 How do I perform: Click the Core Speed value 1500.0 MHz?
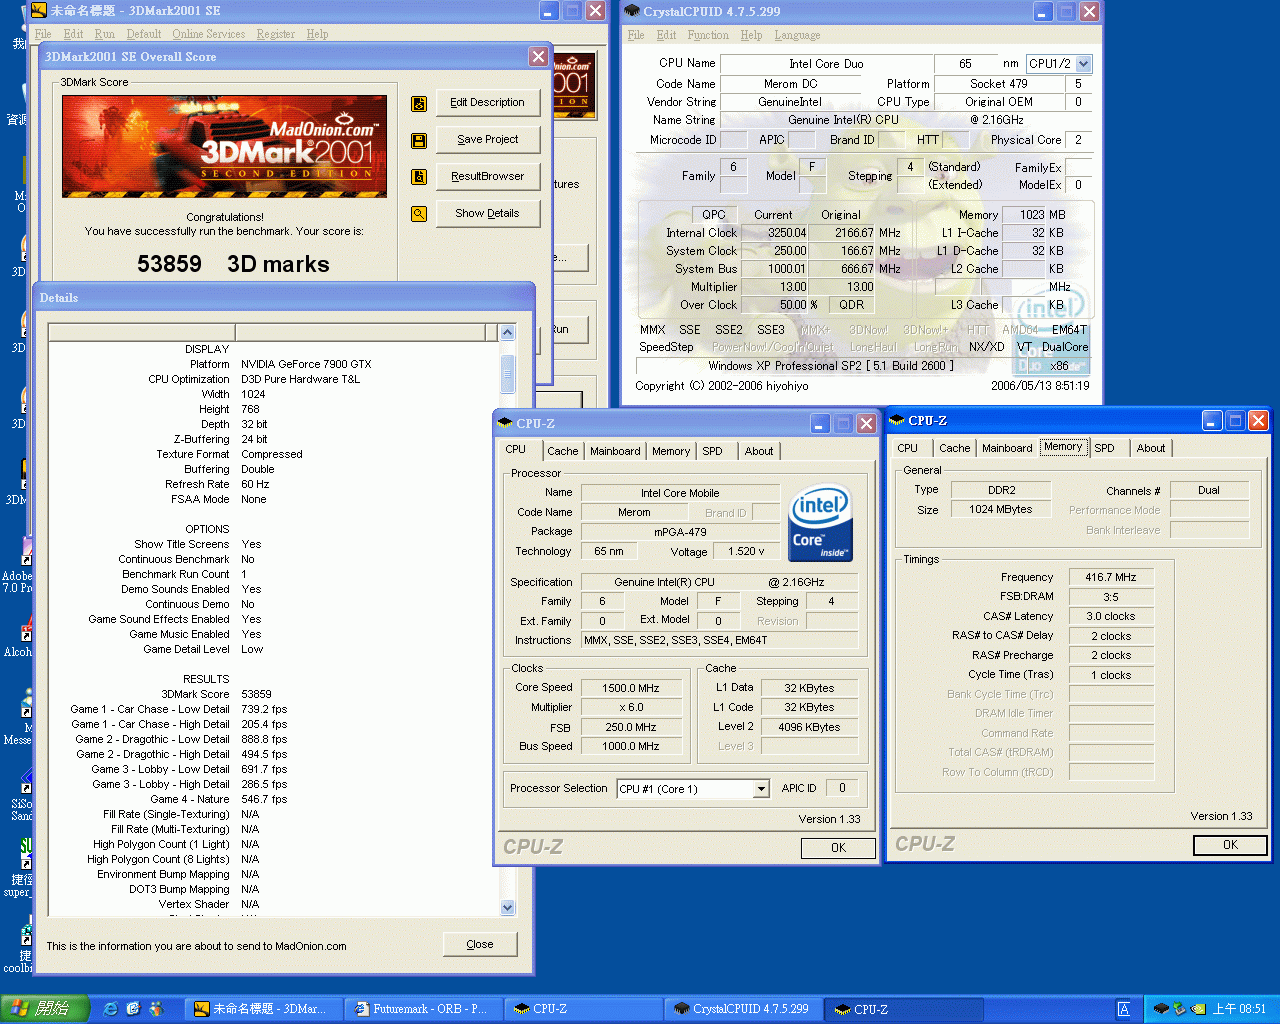[630, 688]
